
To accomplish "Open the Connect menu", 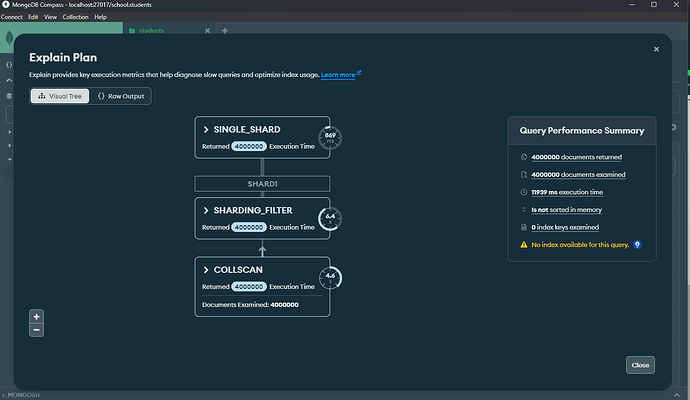I will coord(12,17).
